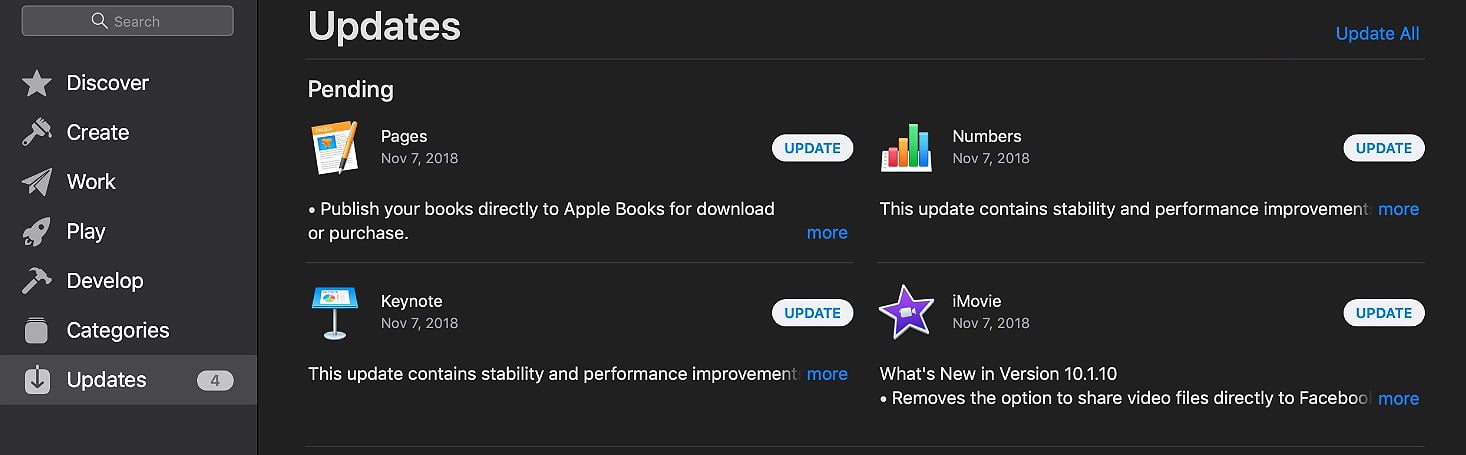The width and height of the screenshot is (1466, 455).
Task: Click the Update All link
Action: click(1377, 33)
